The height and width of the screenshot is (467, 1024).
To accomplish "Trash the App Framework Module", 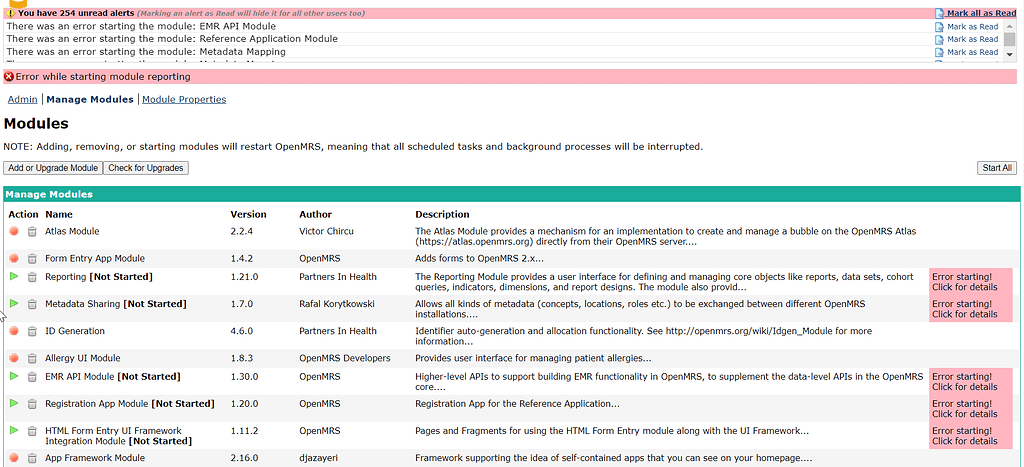I will pos(32,458).
